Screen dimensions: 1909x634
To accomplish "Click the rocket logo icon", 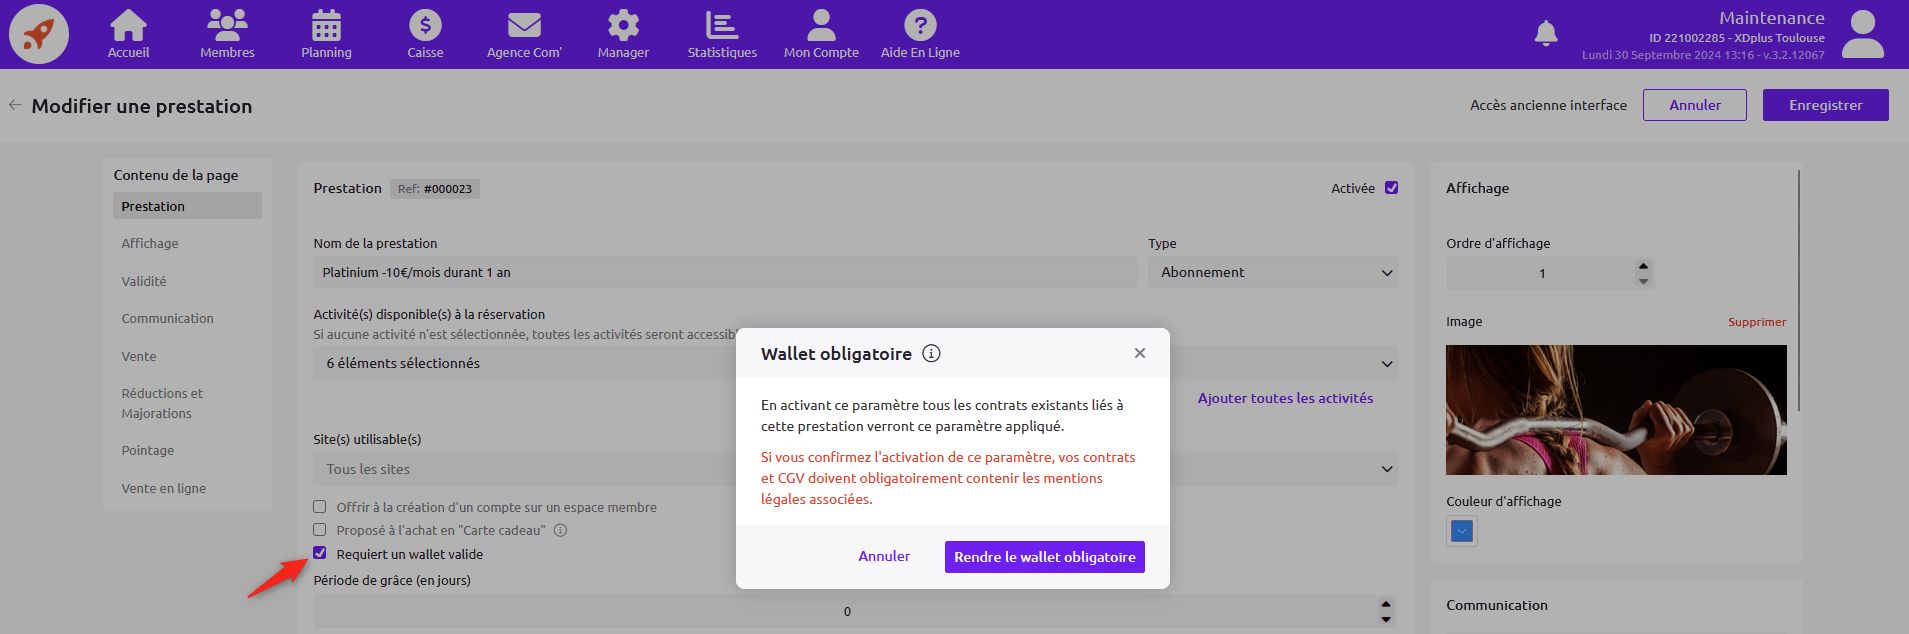I will click(39, 34).
